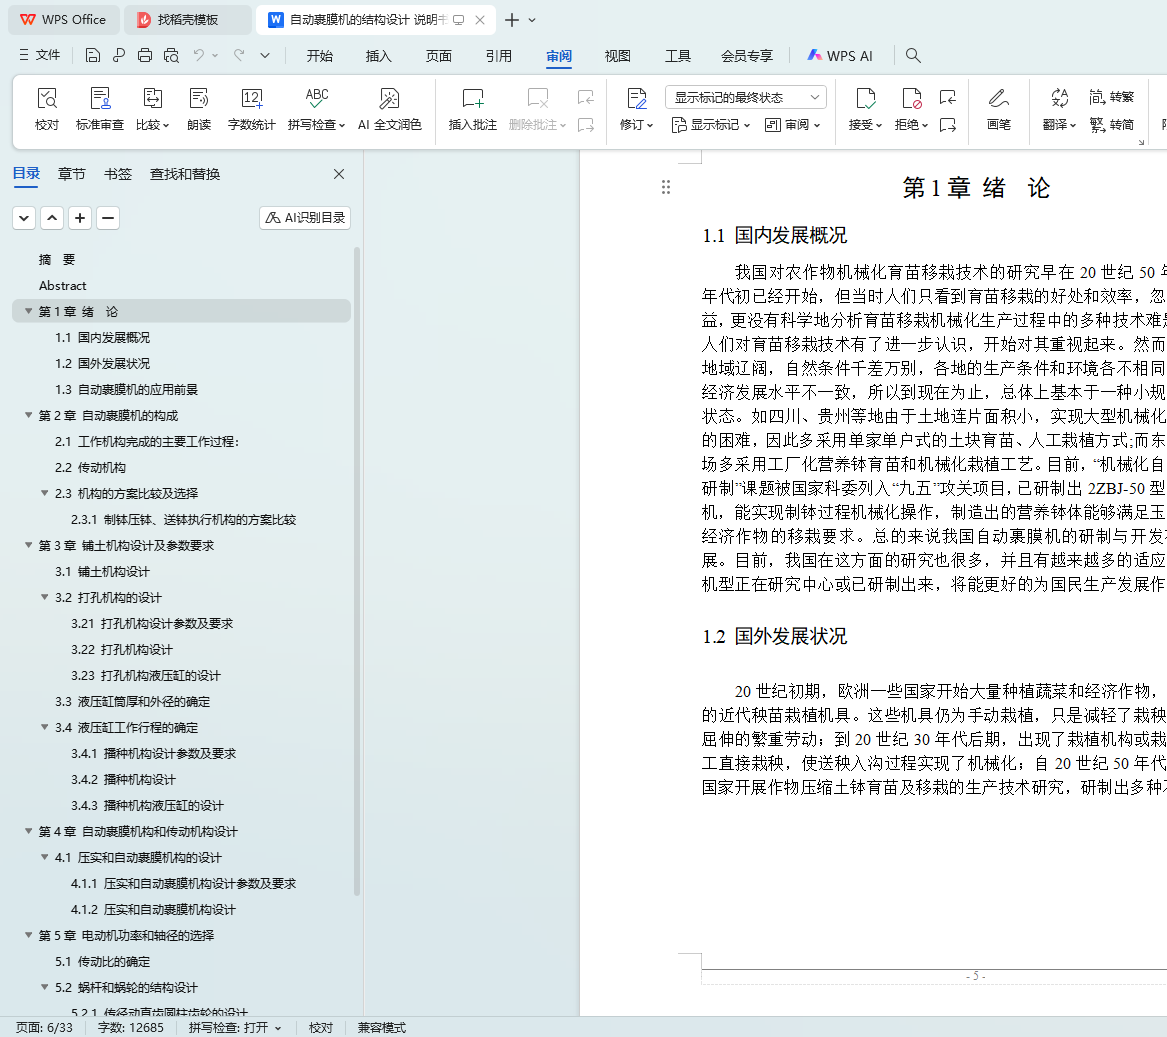
Task: Click the 画笔 pen tool
Action: pyautogui.click(x=999, y=109)
